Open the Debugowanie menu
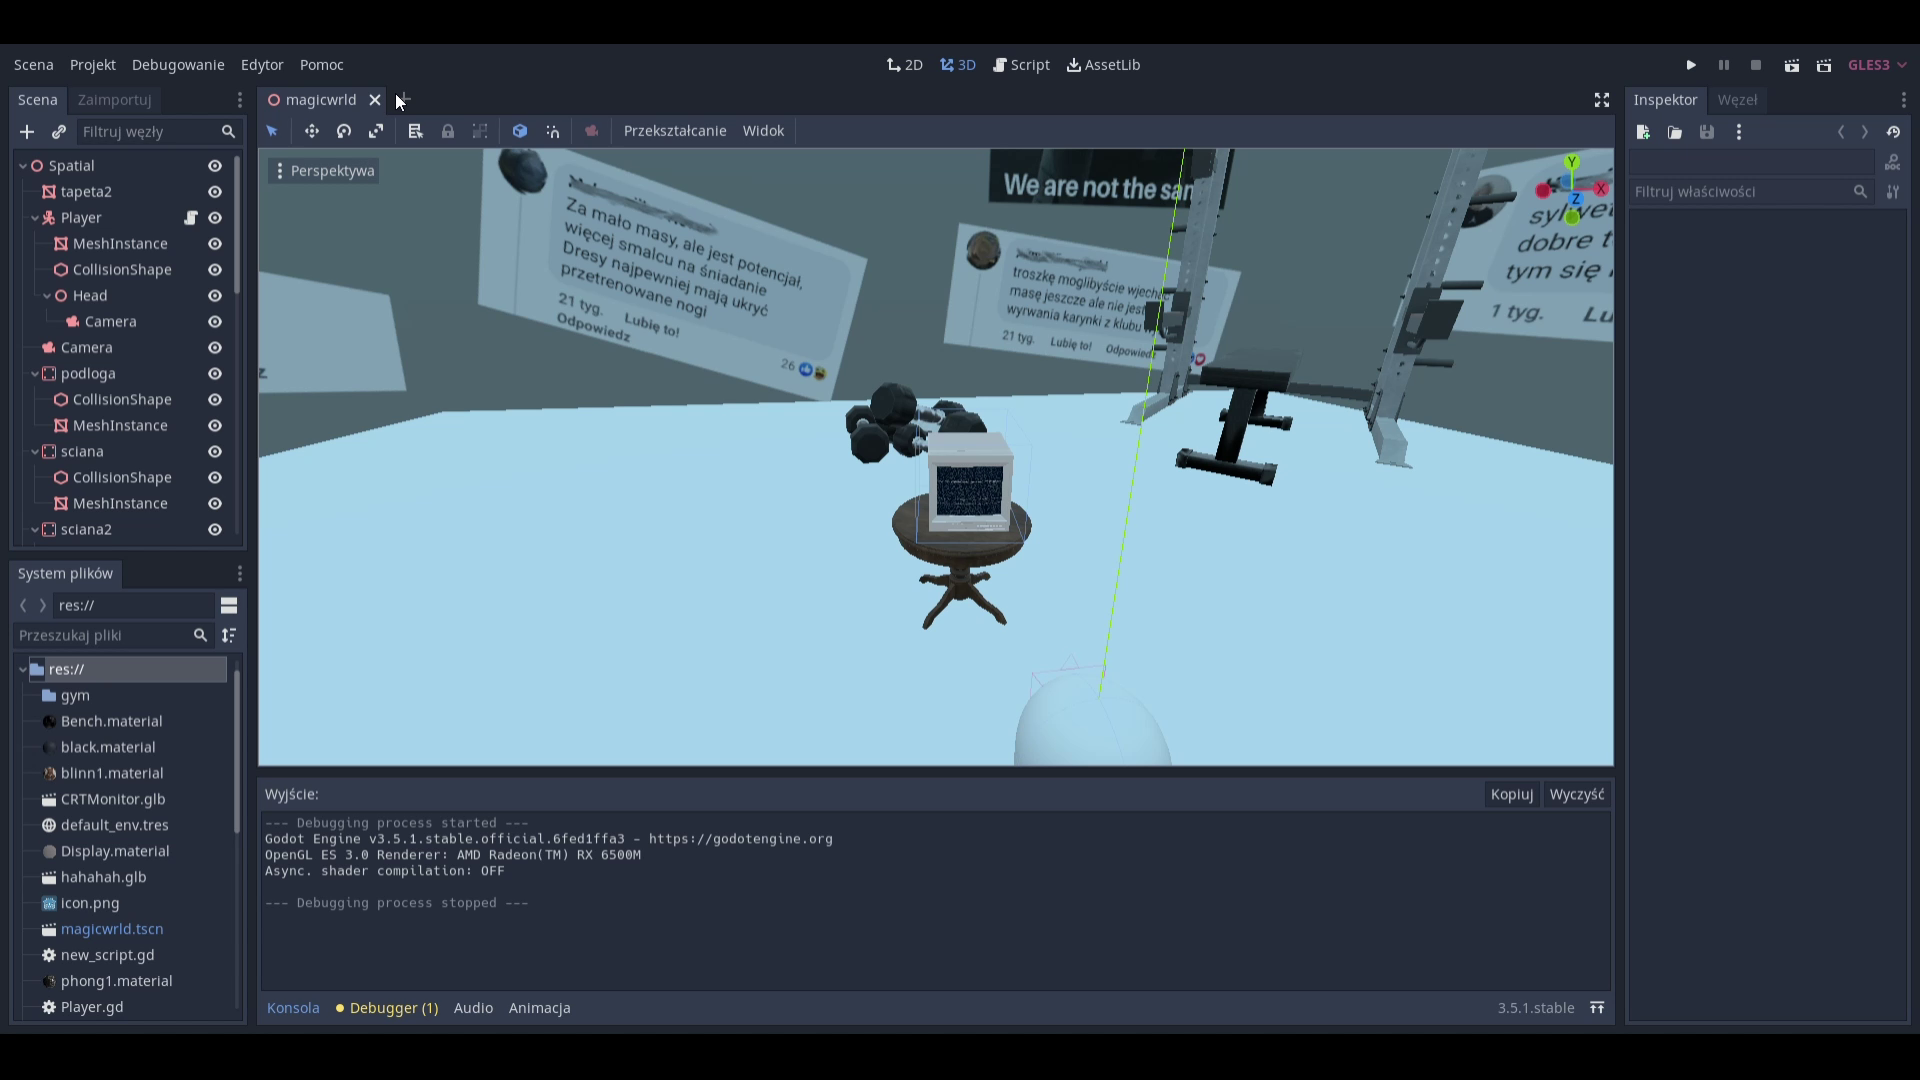The height and width of the screenshot is (1080, 1920). (x=178, y=65)
